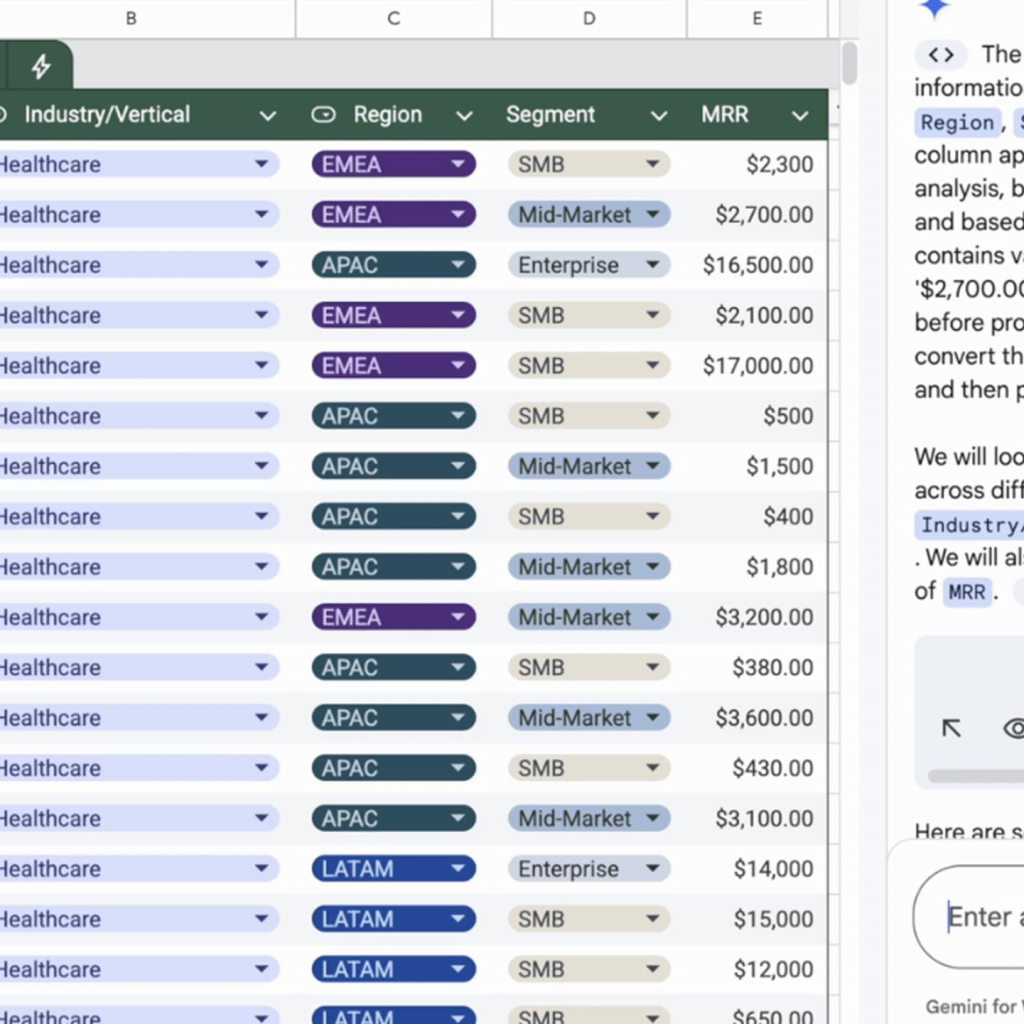The height and width of the screenshot is (1024, 1024).
Task: Click the MRR chip in Gemini explanation
Action: 966,592
